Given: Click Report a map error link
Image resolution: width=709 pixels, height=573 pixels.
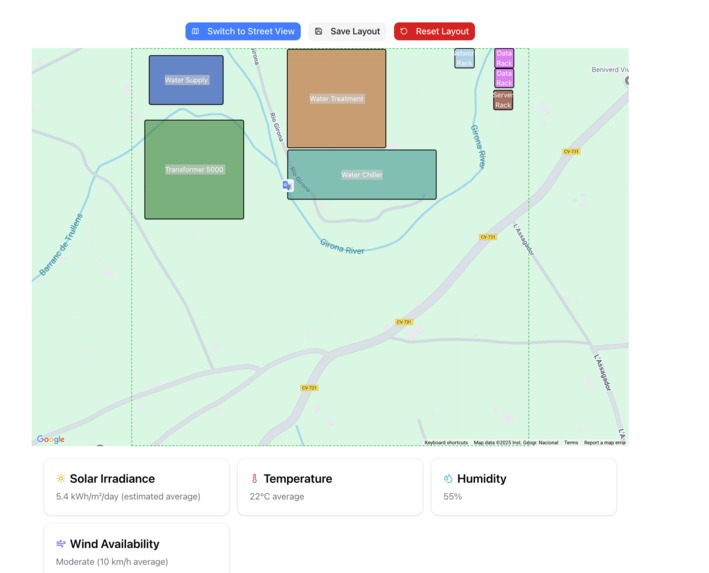Looking at the screenshot, I should pyautogui.click(x=605, y=442).
